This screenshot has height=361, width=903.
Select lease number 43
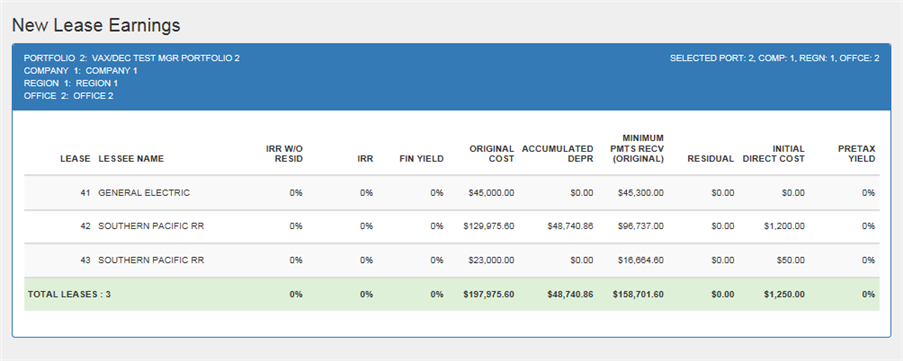pyautogui.click(x=85, y=260)
